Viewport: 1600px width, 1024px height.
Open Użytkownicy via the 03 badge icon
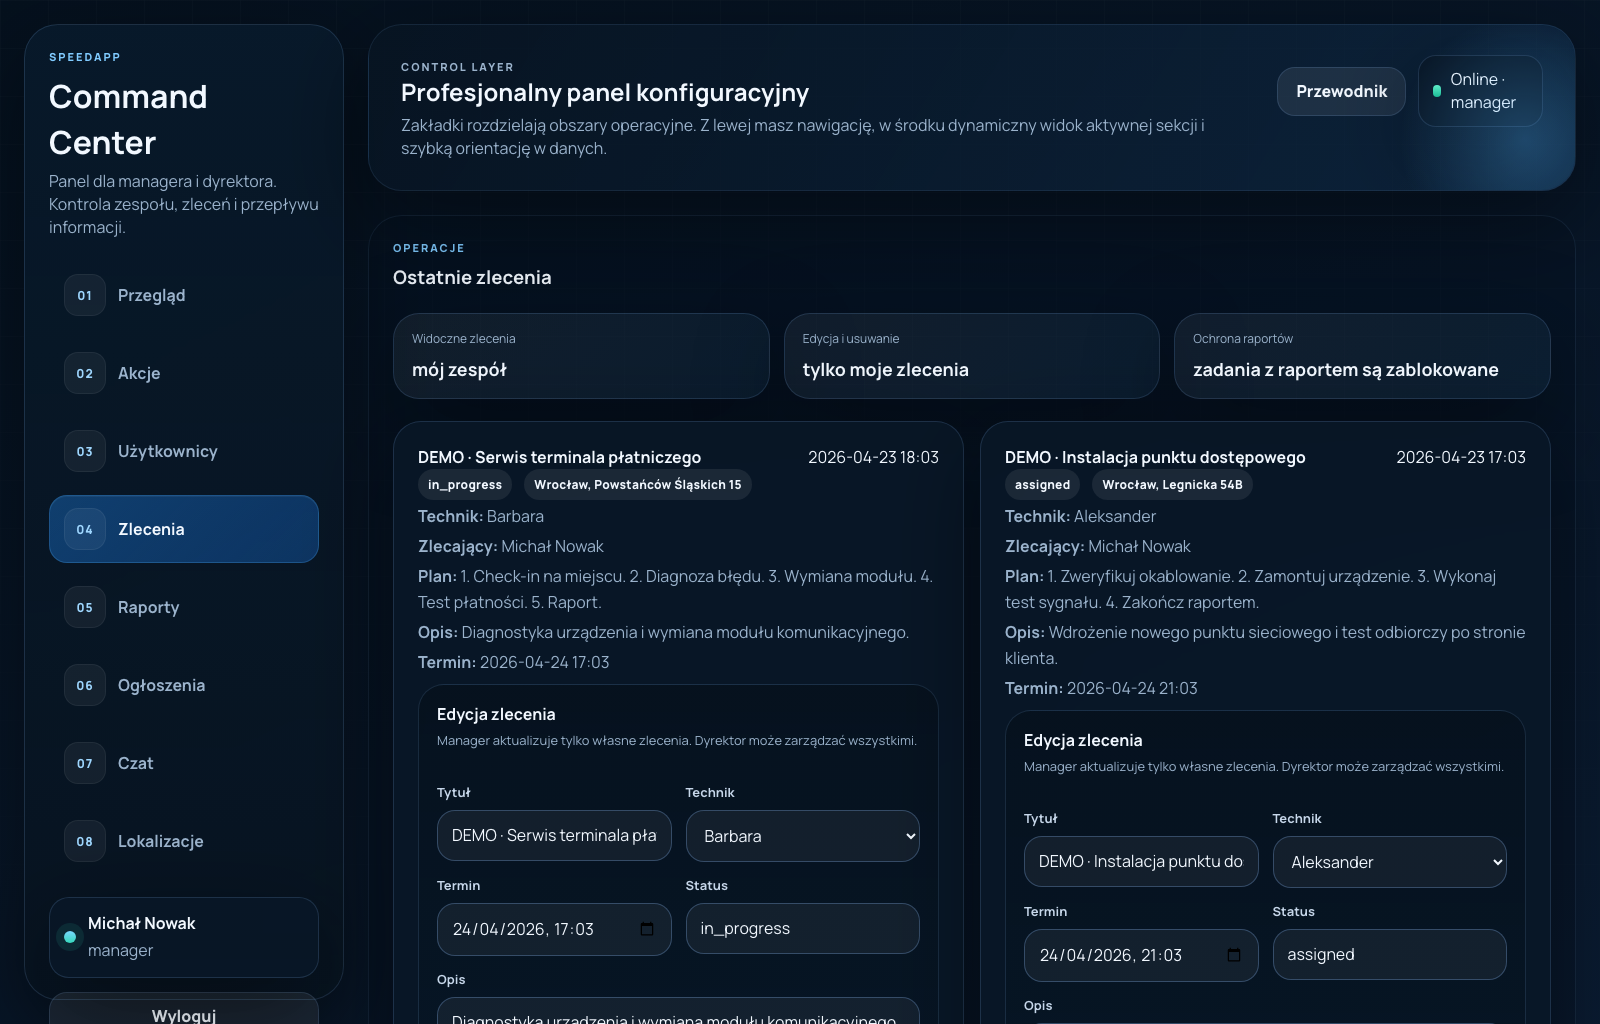point(84,451)
